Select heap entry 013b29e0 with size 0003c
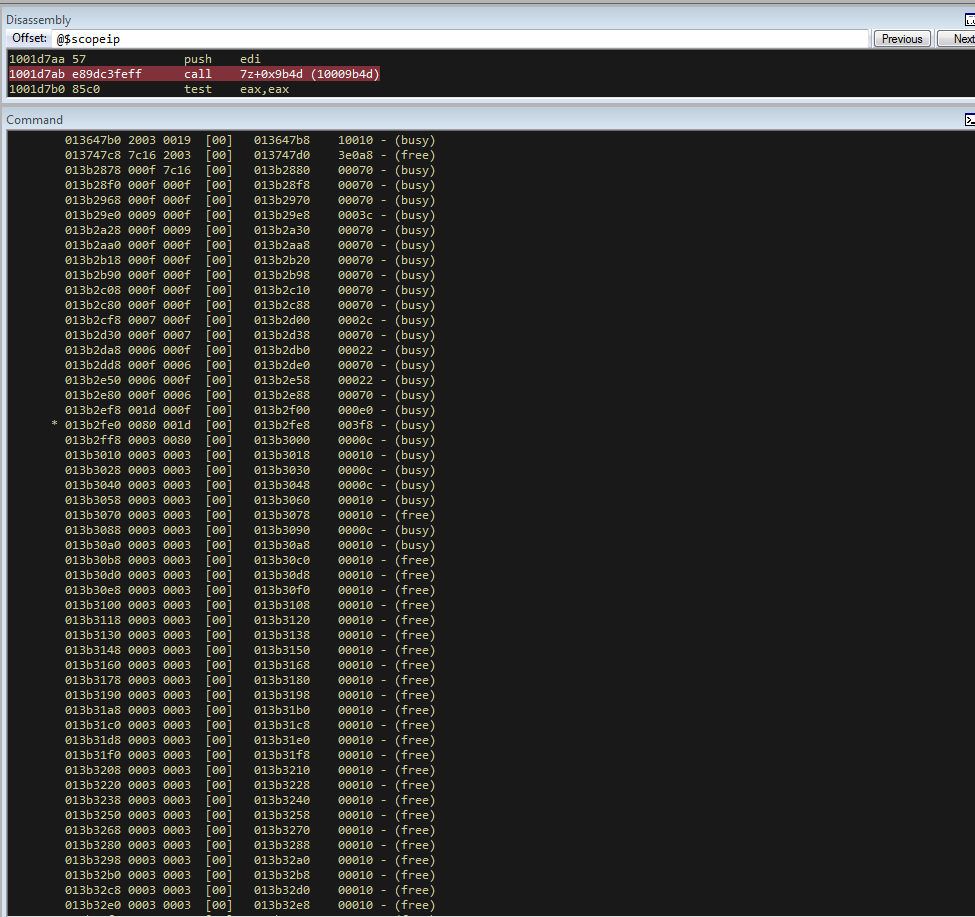 coord(250,215)
